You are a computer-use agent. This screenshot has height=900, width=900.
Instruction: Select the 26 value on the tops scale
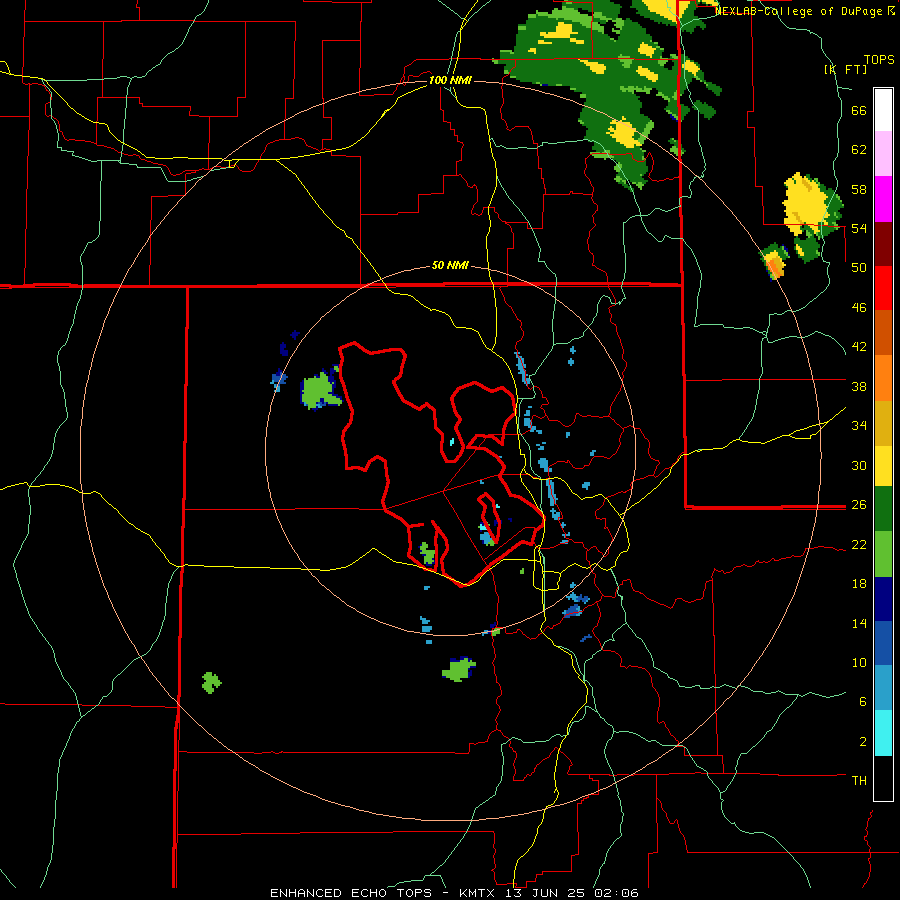point(859,505)
